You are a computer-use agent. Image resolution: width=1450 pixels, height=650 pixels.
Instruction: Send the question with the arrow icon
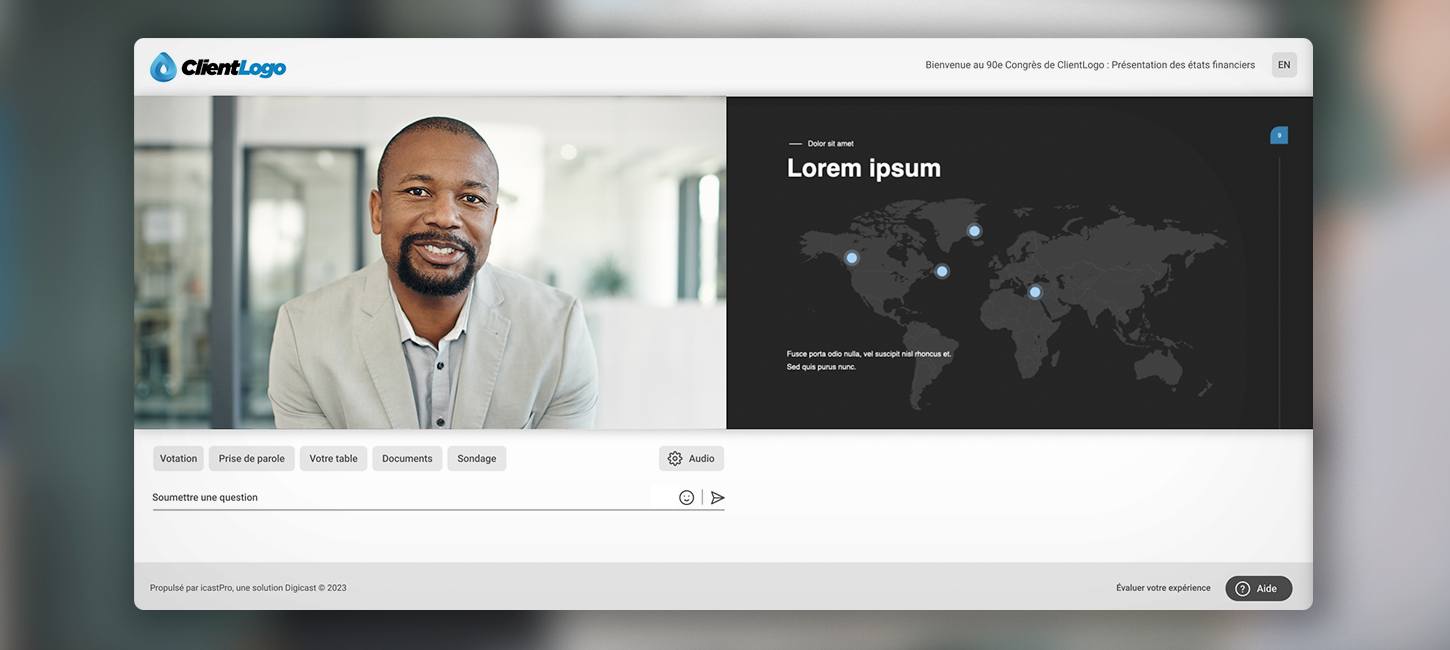717,497
